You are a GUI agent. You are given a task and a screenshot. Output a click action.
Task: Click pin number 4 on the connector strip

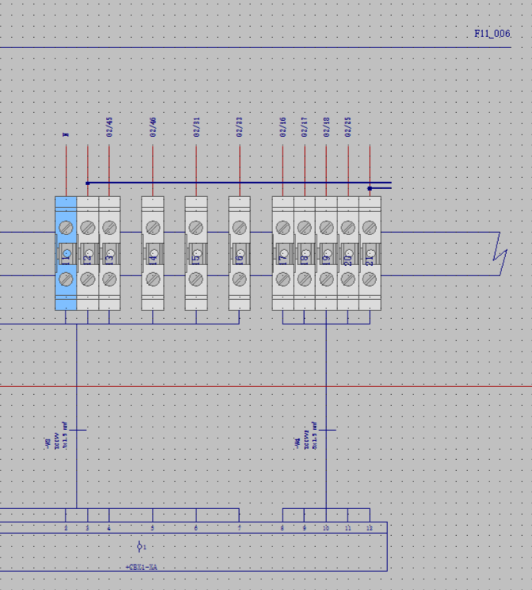coord(109,528)
